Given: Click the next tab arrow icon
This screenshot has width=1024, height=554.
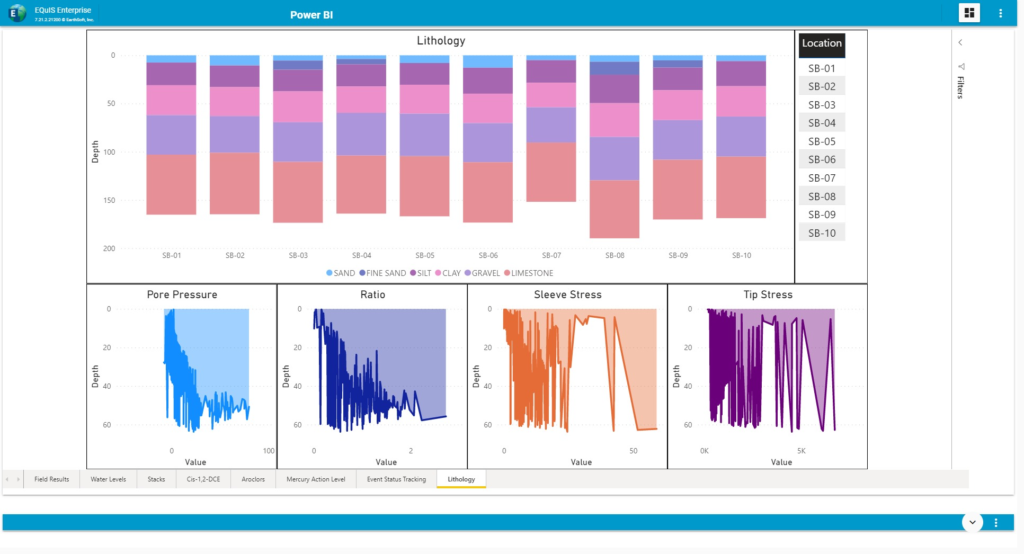Looking at the screenshot, I should 17,480.
